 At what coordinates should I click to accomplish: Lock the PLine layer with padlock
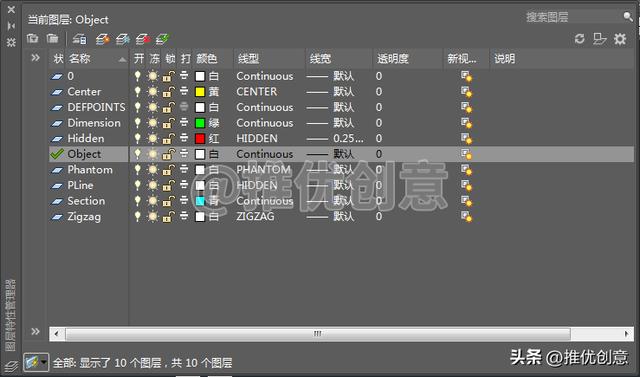(169, 186)
